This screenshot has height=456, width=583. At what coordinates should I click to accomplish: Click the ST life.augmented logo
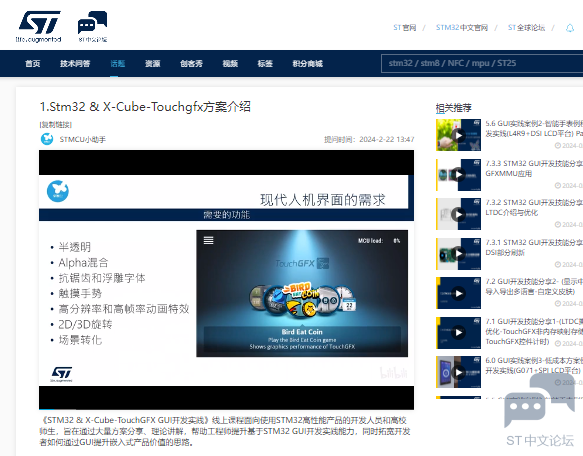click(x=39, y=26)
